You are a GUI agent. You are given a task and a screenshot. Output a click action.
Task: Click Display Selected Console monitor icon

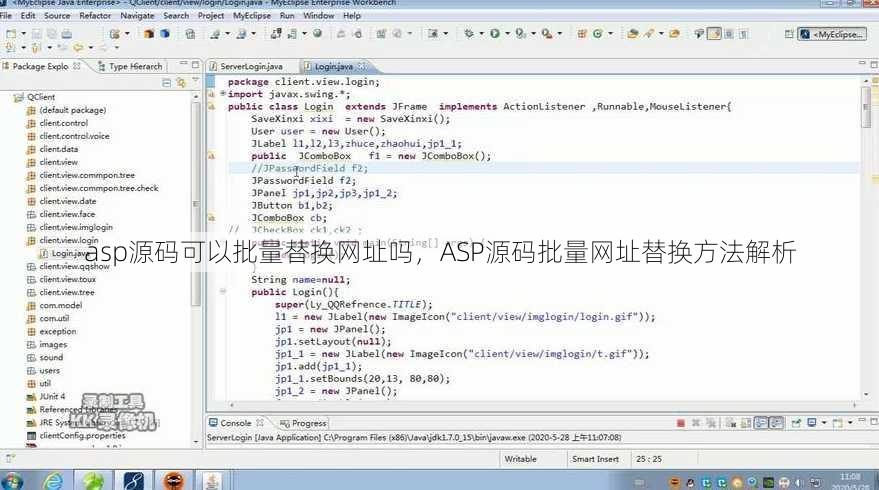(x=812, y=423)
